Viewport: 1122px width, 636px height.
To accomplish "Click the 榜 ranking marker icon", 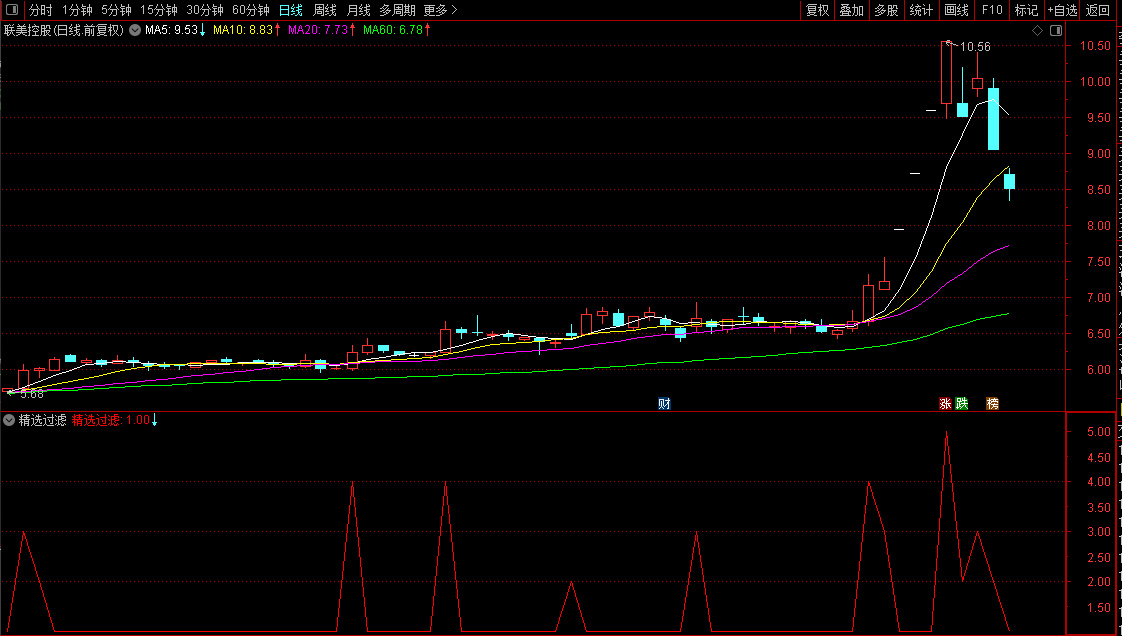I will click(x=992, y=404).
